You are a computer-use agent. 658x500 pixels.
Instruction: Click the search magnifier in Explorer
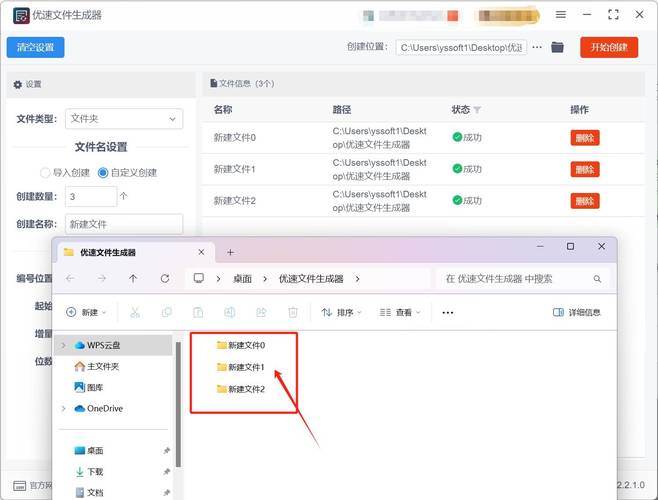click(597, 279)
